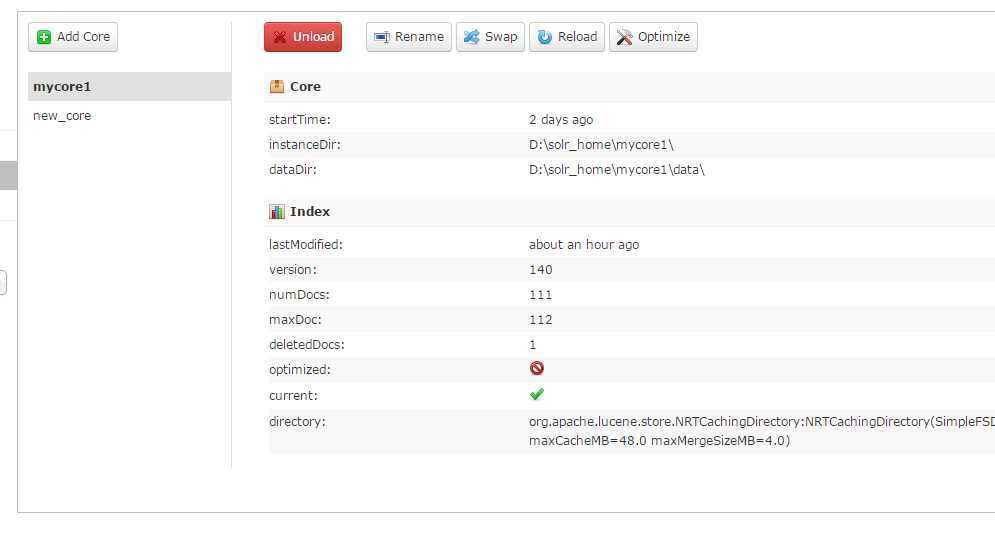Image resolution: width=995 pixels, height=548 pixels.
Task: Click the Core section box icon
Action: coord(277,87)
